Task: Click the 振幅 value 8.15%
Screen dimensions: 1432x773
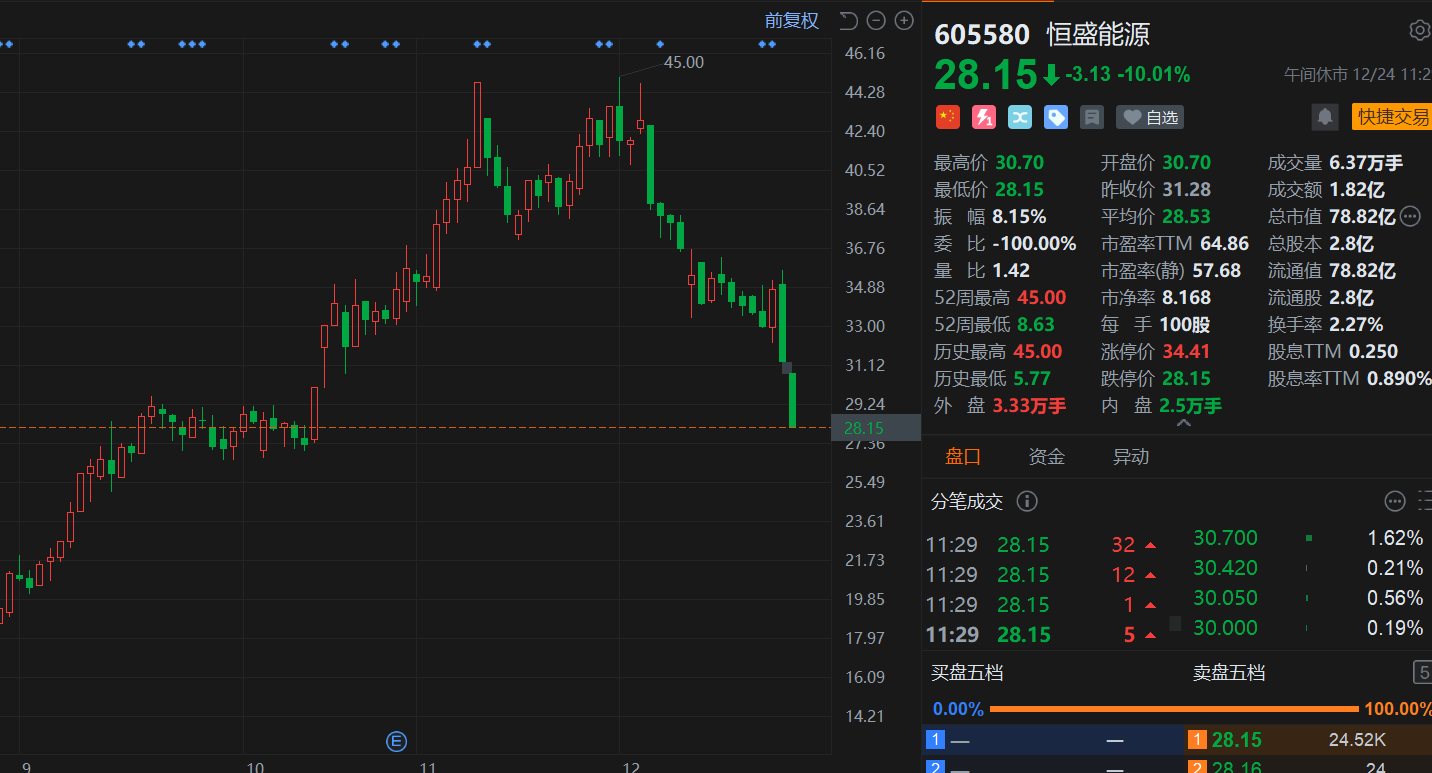Action: [x=1019, y=216]
